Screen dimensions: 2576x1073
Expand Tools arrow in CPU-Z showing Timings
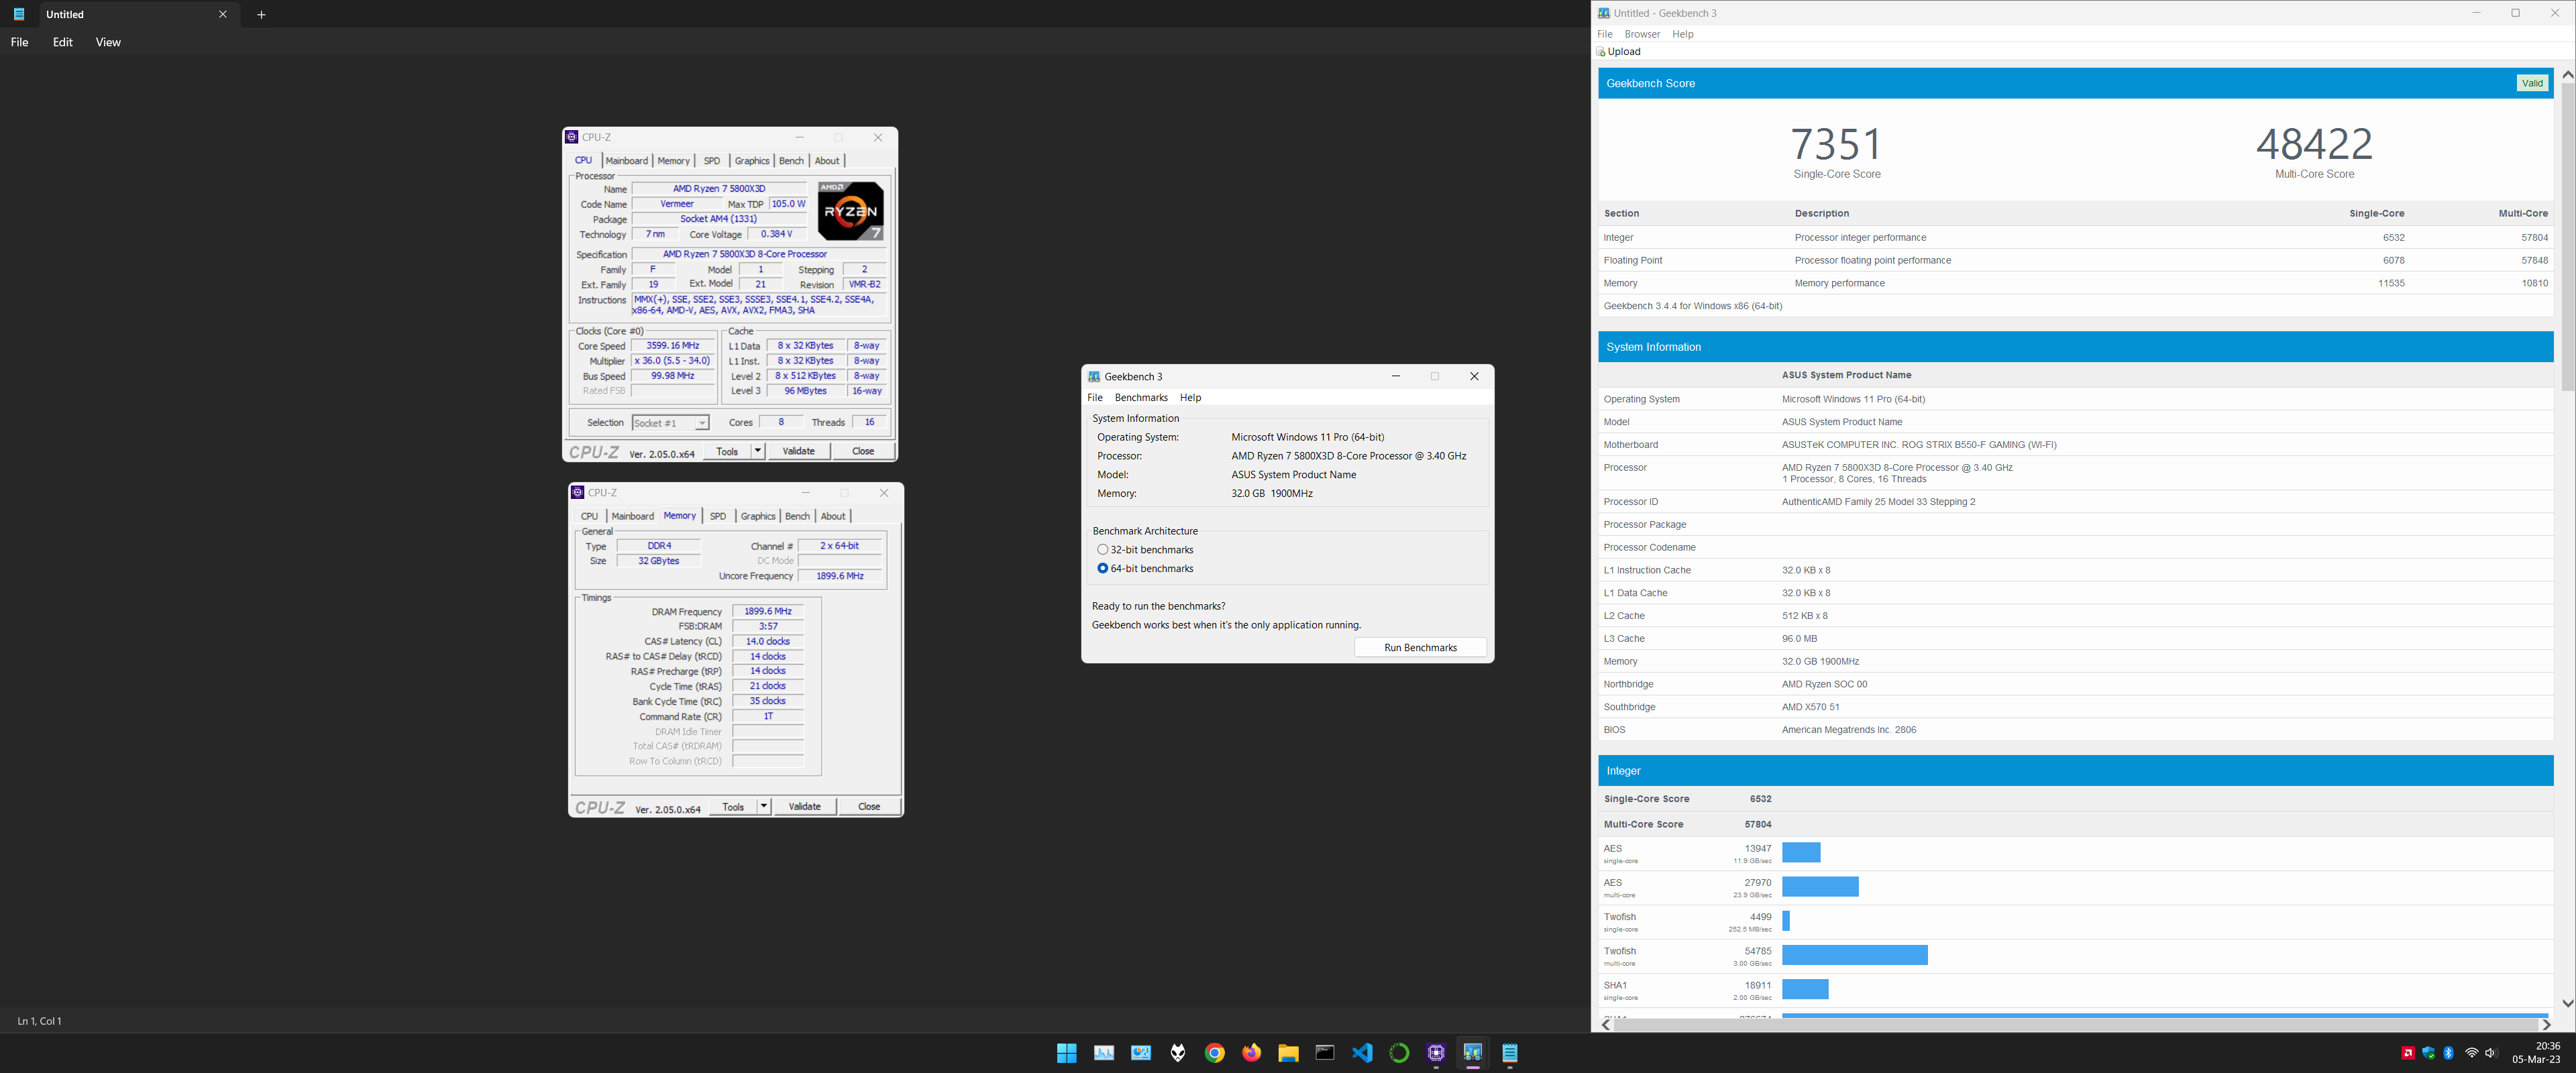tap(764, 807)
